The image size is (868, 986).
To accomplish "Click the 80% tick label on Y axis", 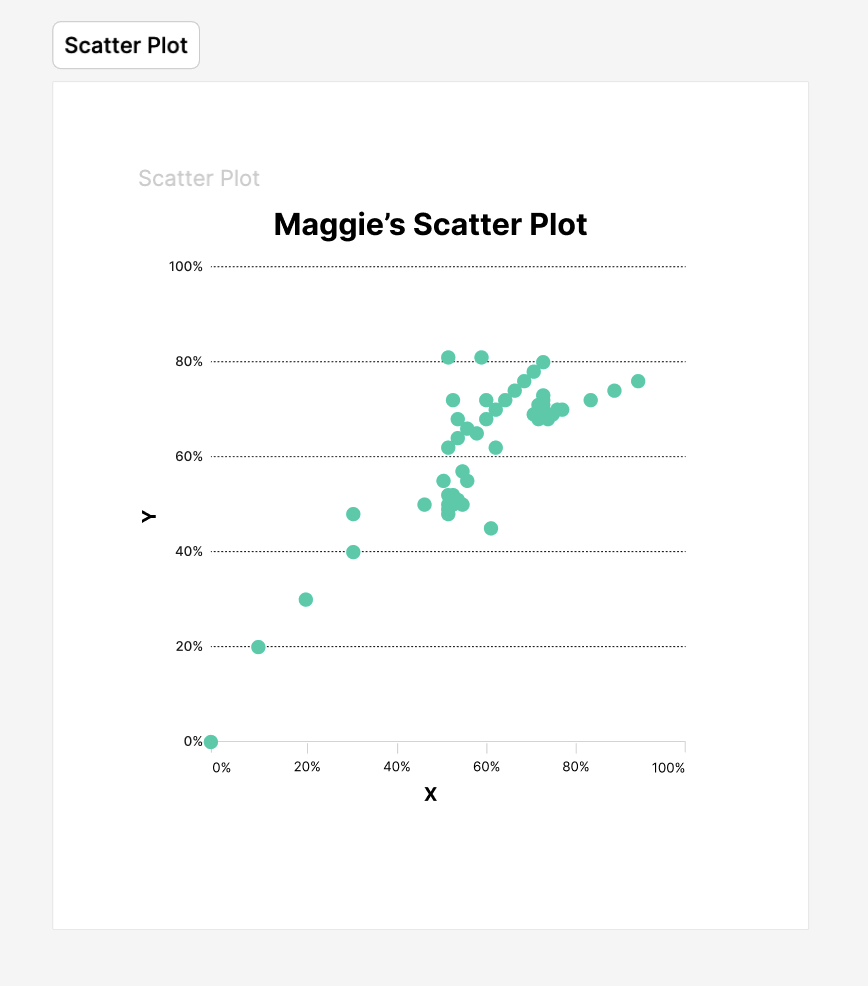I will 190,362.
